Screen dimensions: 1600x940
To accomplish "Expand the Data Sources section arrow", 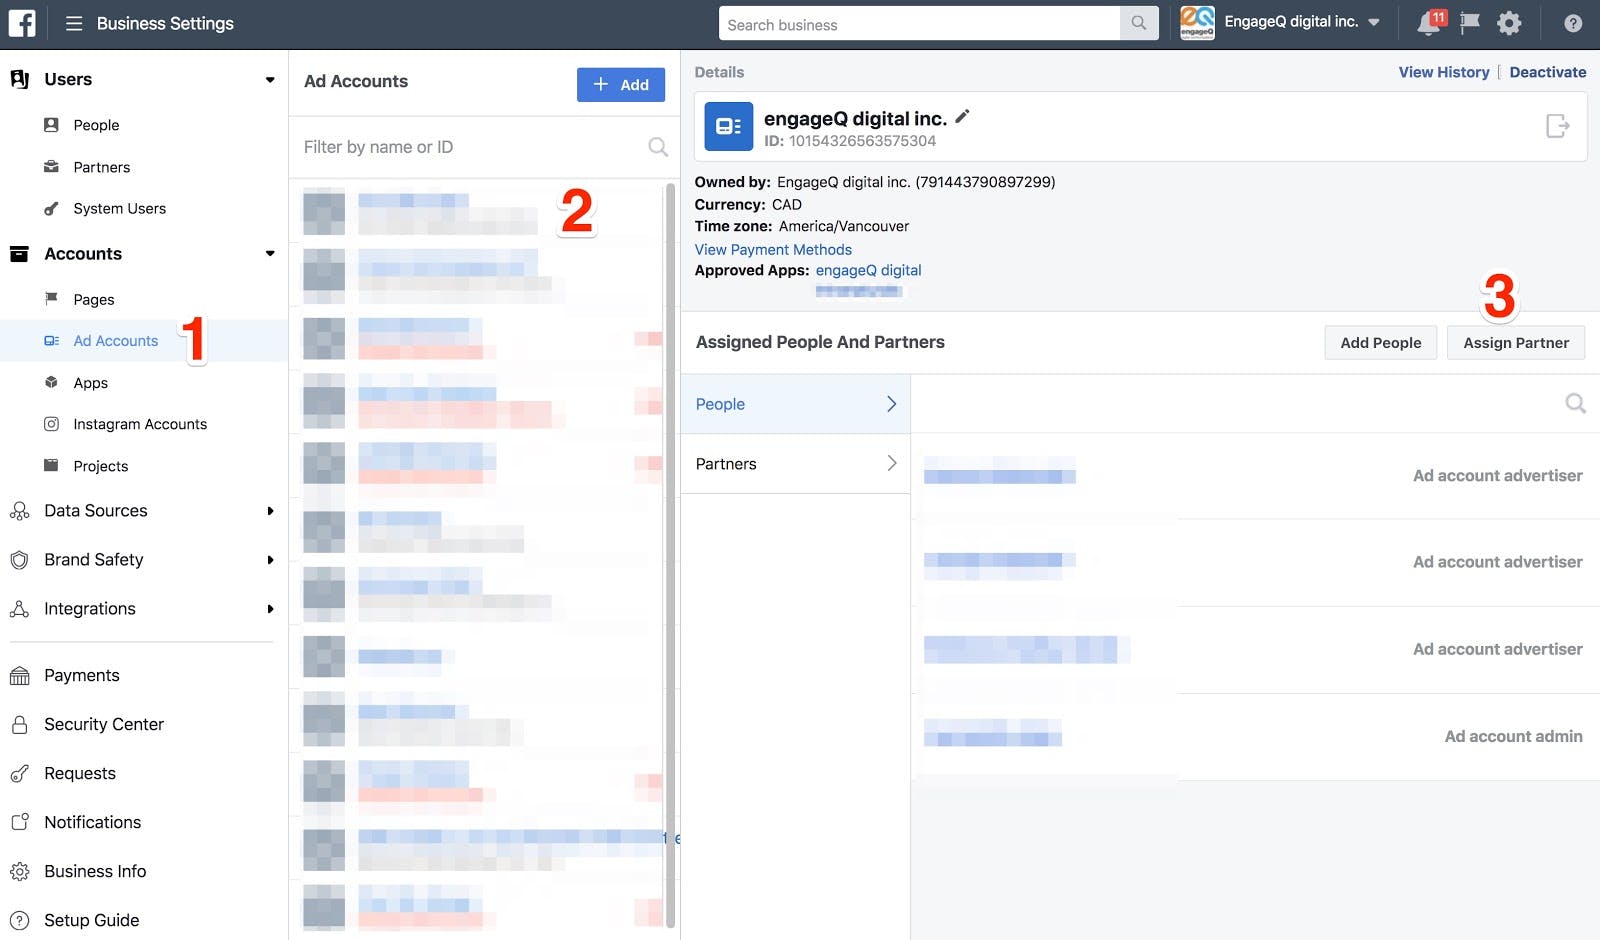I will 270,511.
